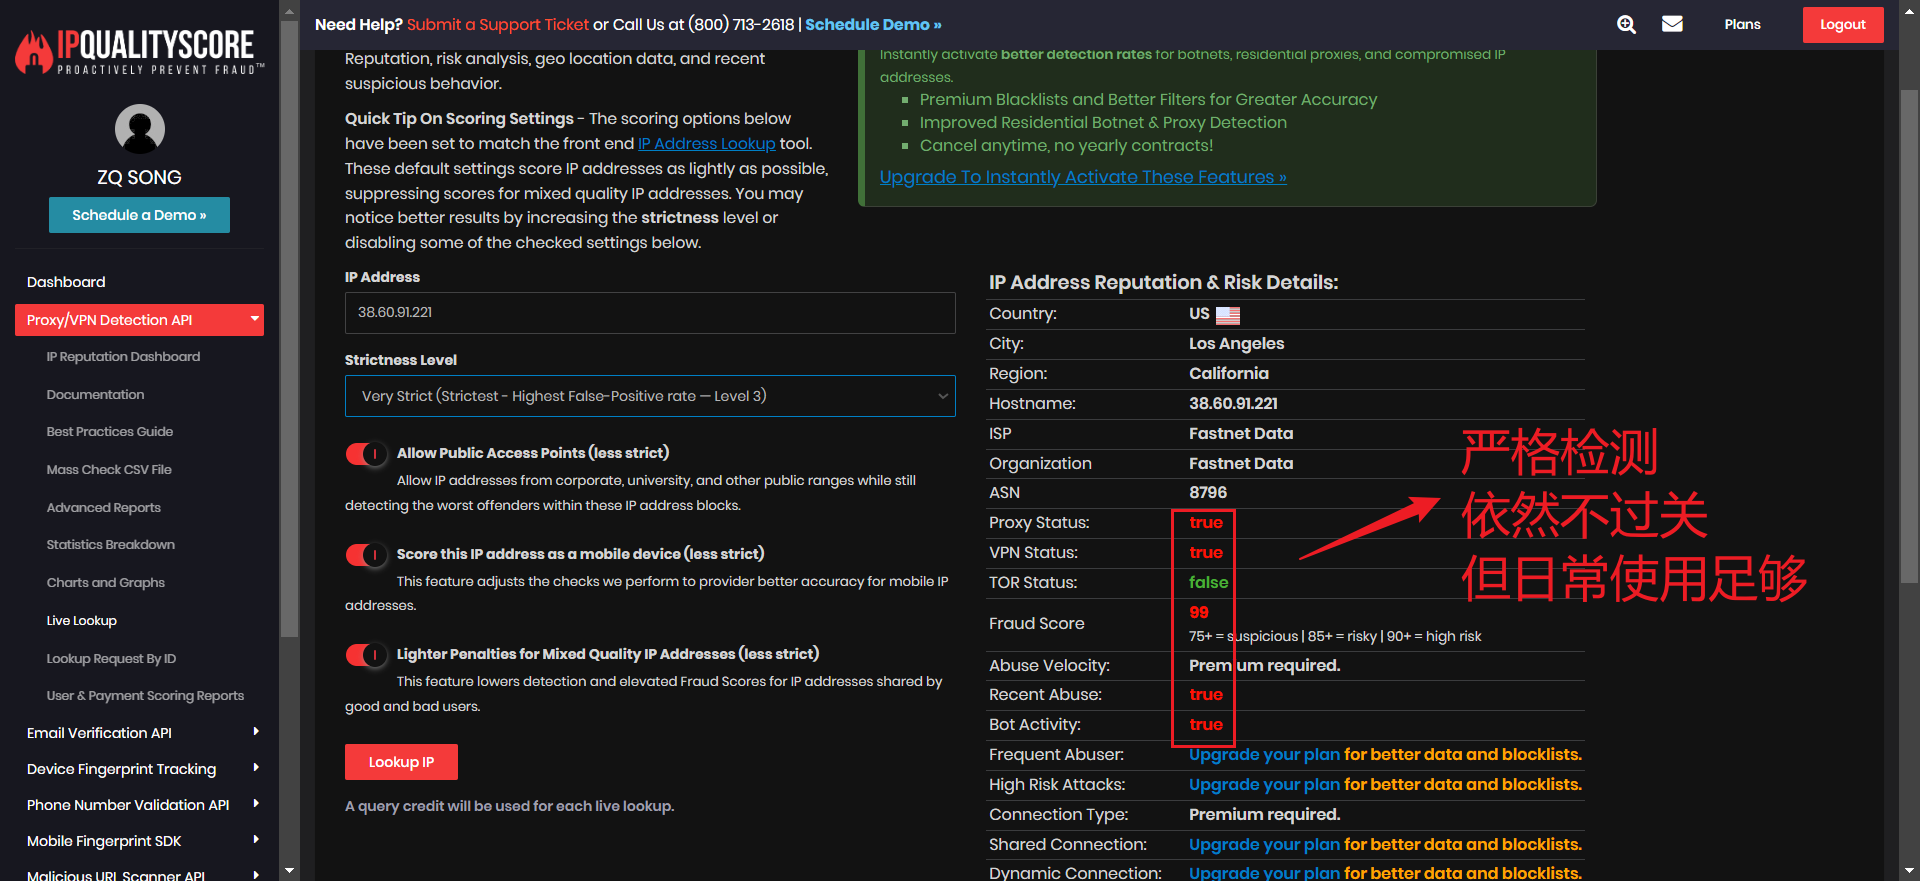
Task: Open the envelope messages icon
Action: pyautogui.click(x=1672, y=24)
